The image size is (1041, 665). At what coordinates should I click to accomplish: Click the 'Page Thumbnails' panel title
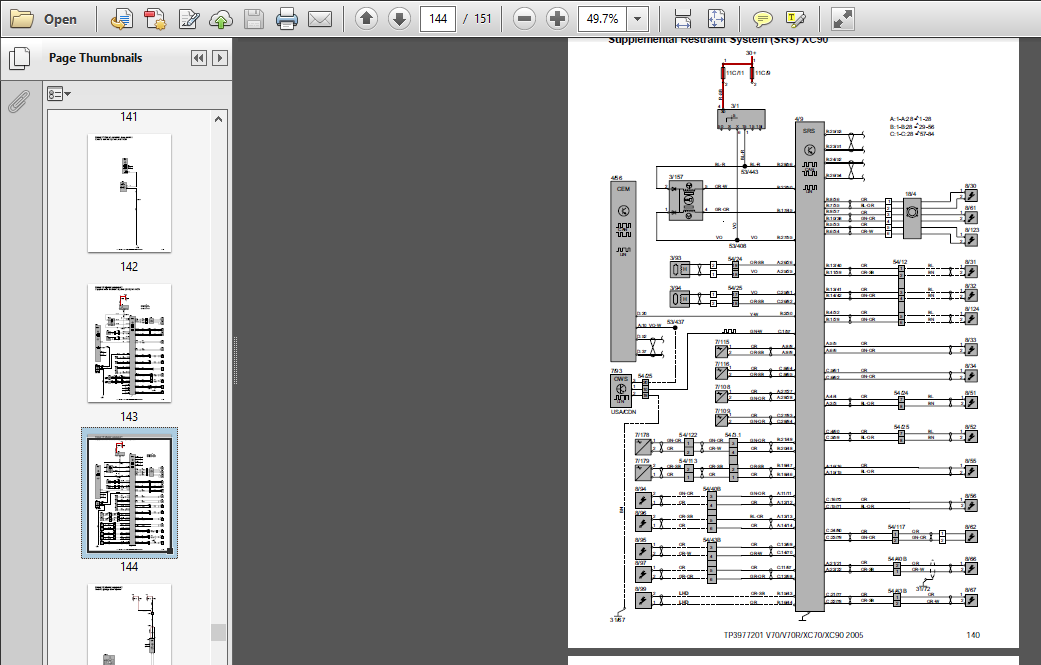click(96, 58)
